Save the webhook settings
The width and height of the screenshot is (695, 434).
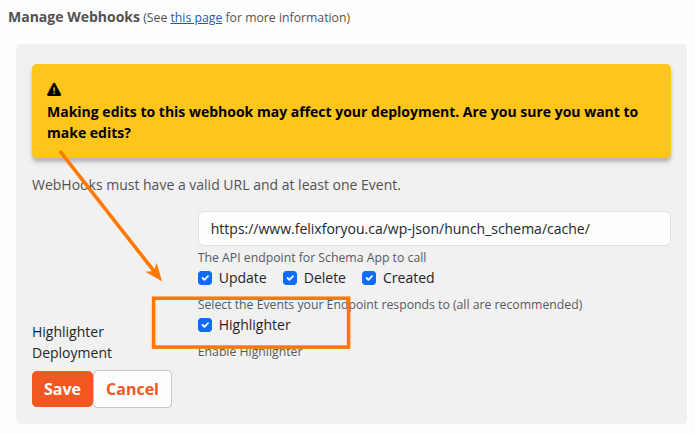(x=62, y=389)
